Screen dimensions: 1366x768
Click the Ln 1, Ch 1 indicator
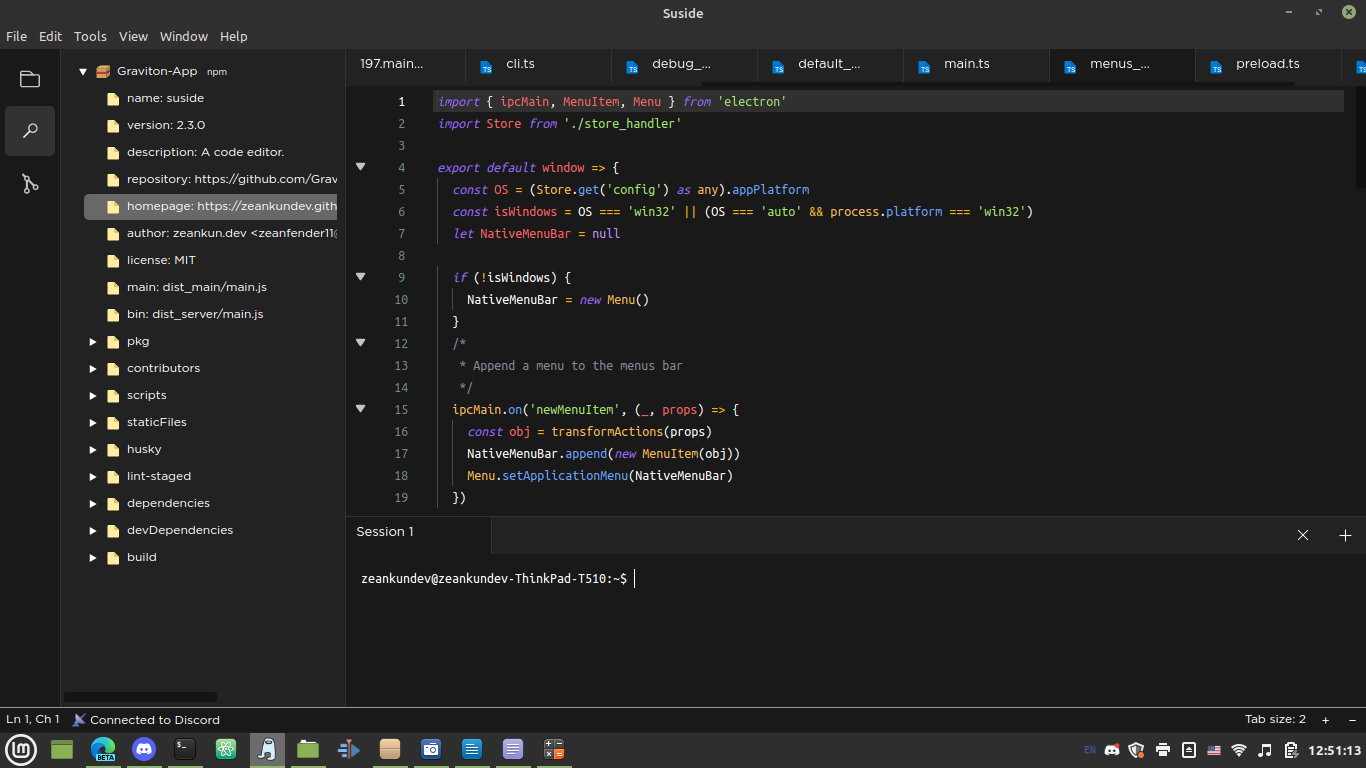point(33,719)
